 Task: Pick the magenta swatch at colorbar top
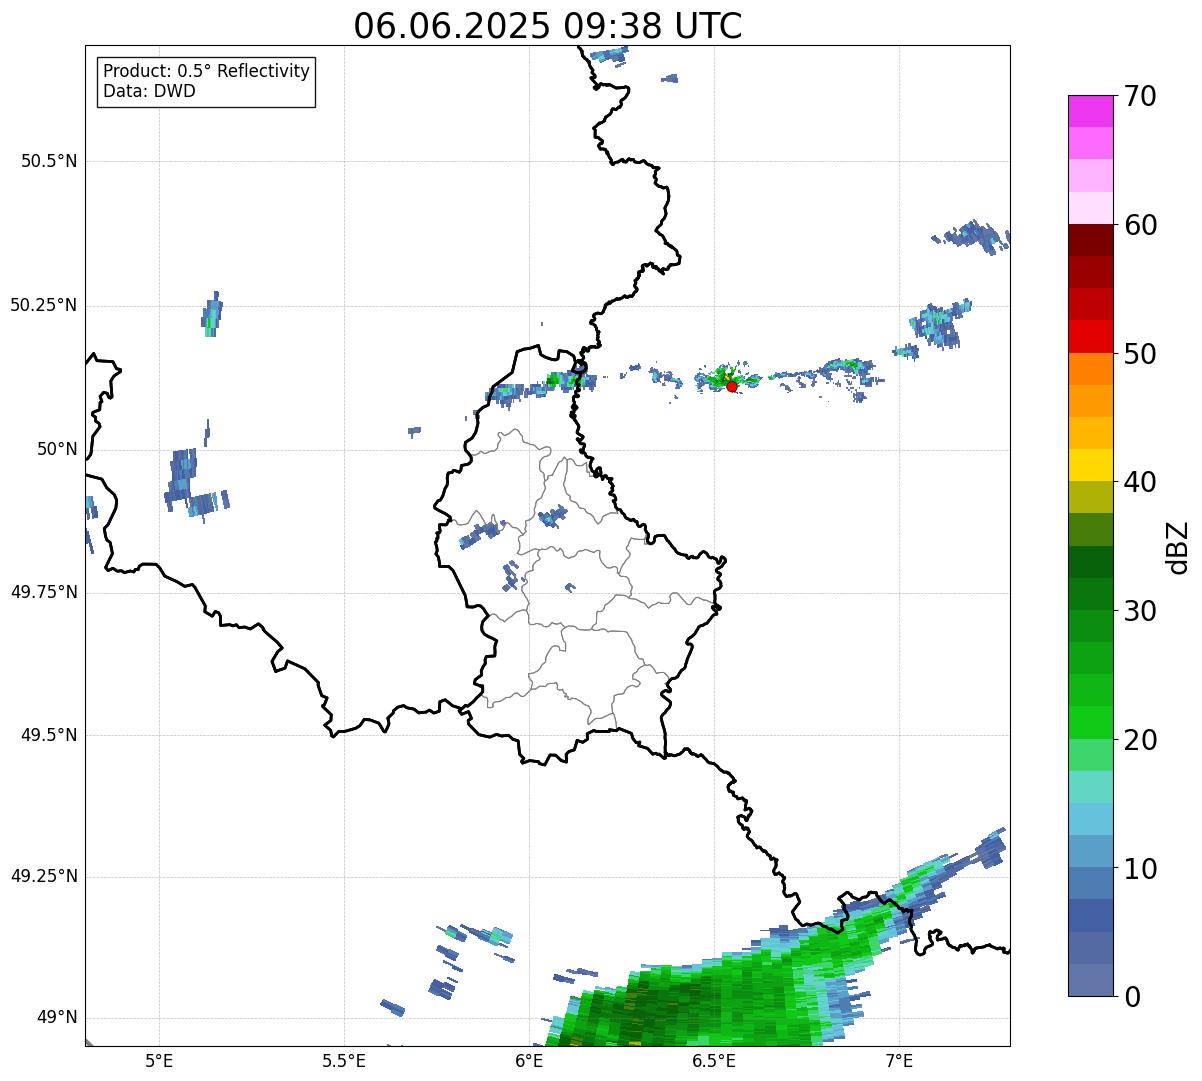[x=1090, y=111]
